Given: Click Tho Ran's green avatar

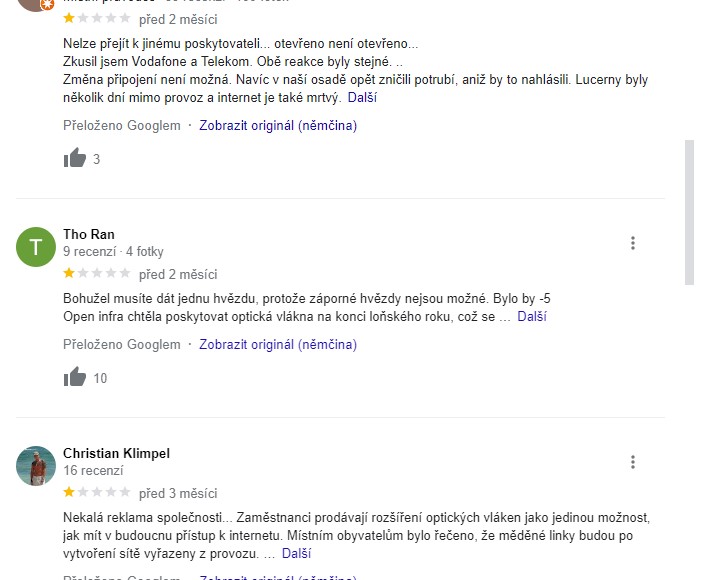Looking at the screenshot, I should 36,246.
